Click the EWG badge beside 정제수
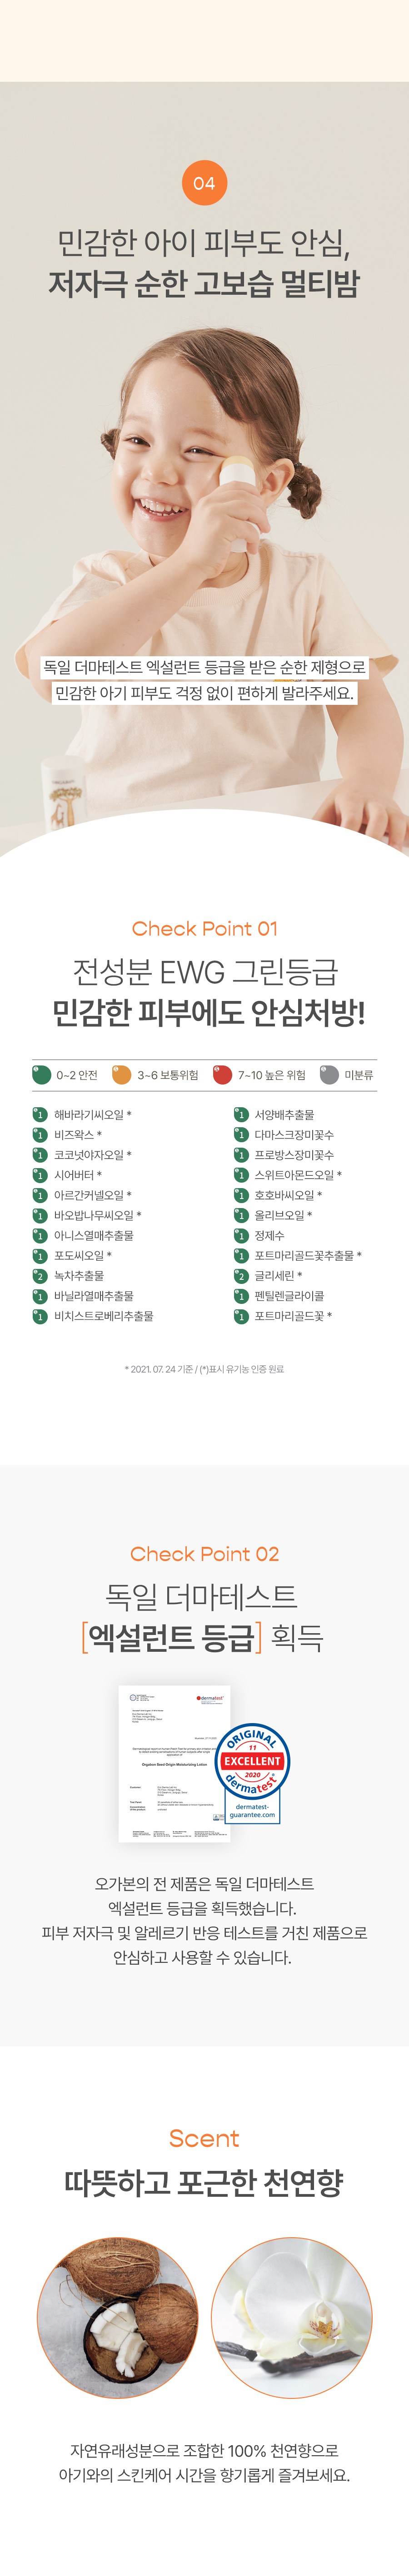Image resolution: width=409 pixels, height=2576 pixels. pyautogui.click(x=241, y=1236)
